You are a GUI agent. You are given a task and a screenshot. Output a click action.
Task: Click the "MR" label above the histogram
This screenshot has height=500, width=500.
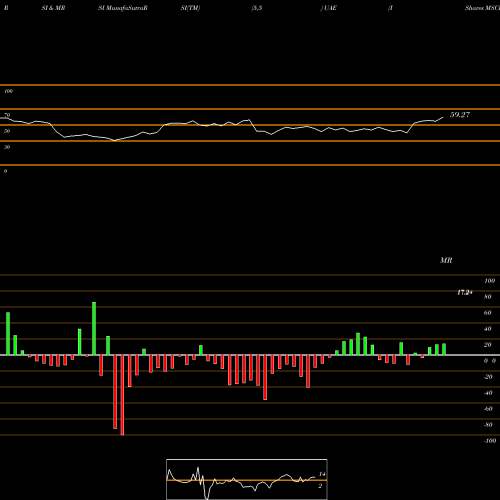[x=446, y=260]
